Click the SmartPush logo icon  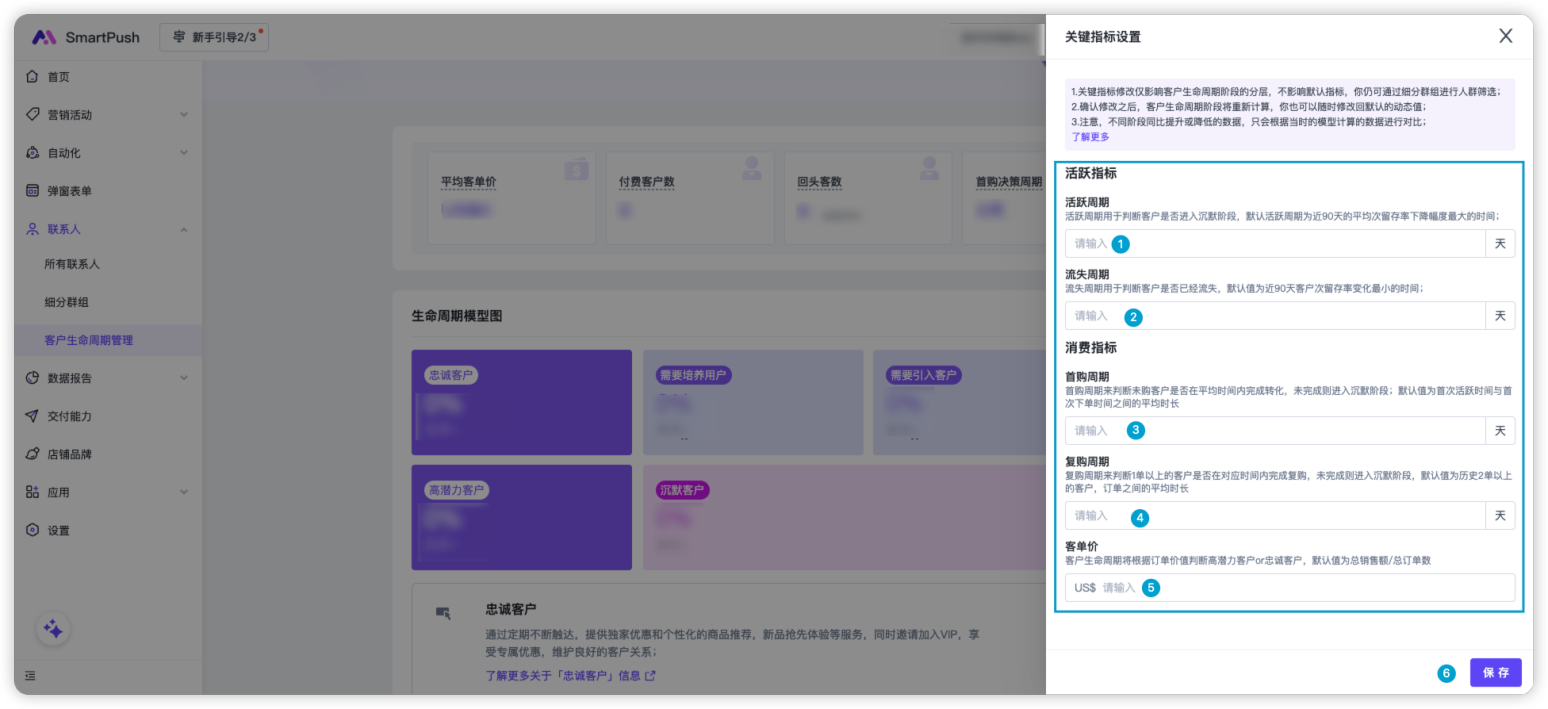point(44,37)
